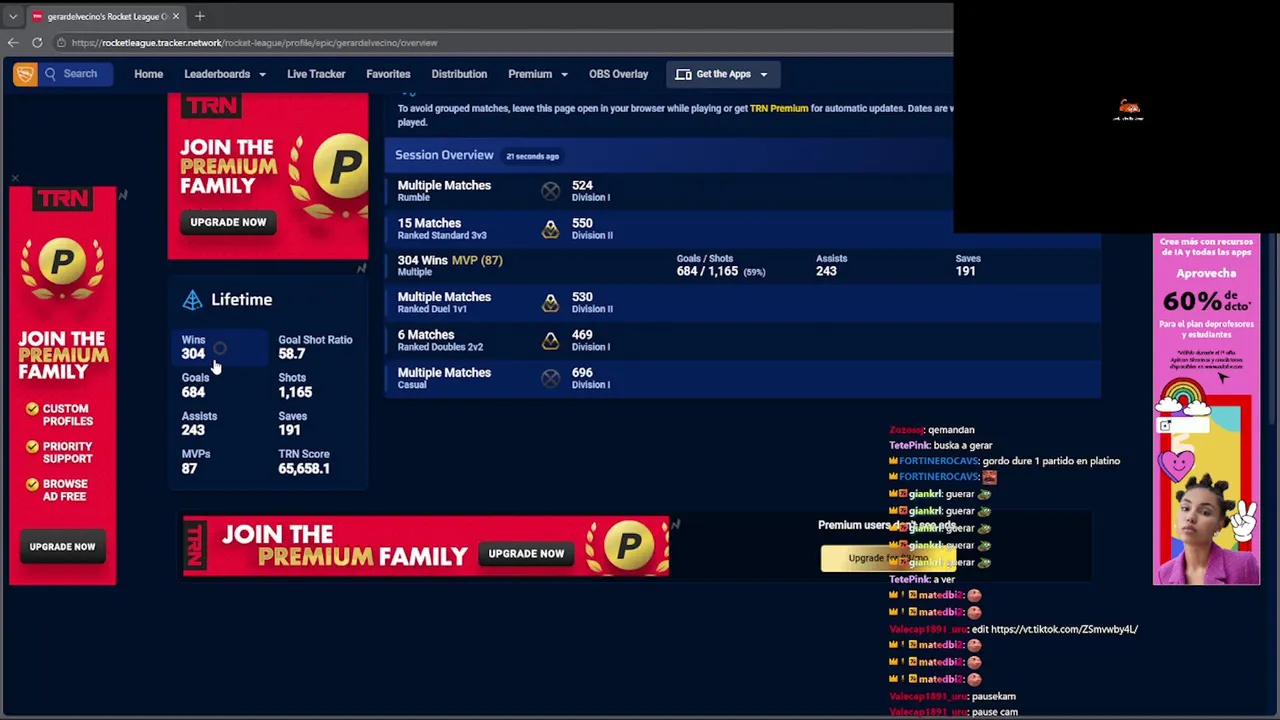Open the browser tab list dropdown
Viewport: 1280px width, 720px height.
tap(13, 16)
